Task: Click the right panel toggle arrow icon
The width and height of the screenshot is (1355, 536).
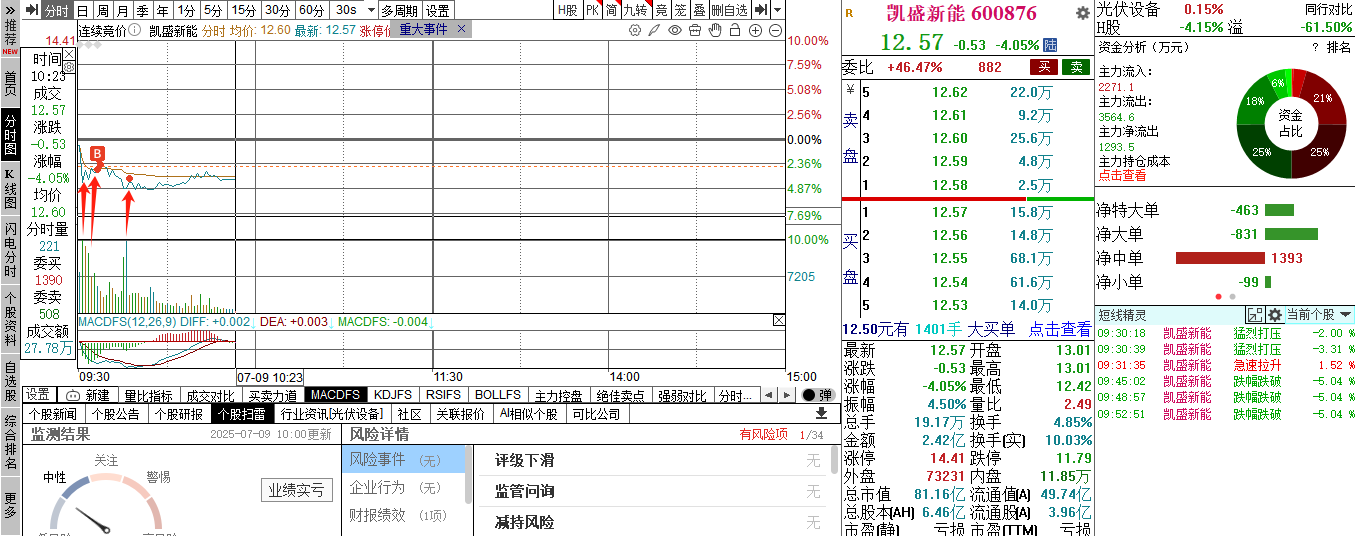Action: coord(761,10)
